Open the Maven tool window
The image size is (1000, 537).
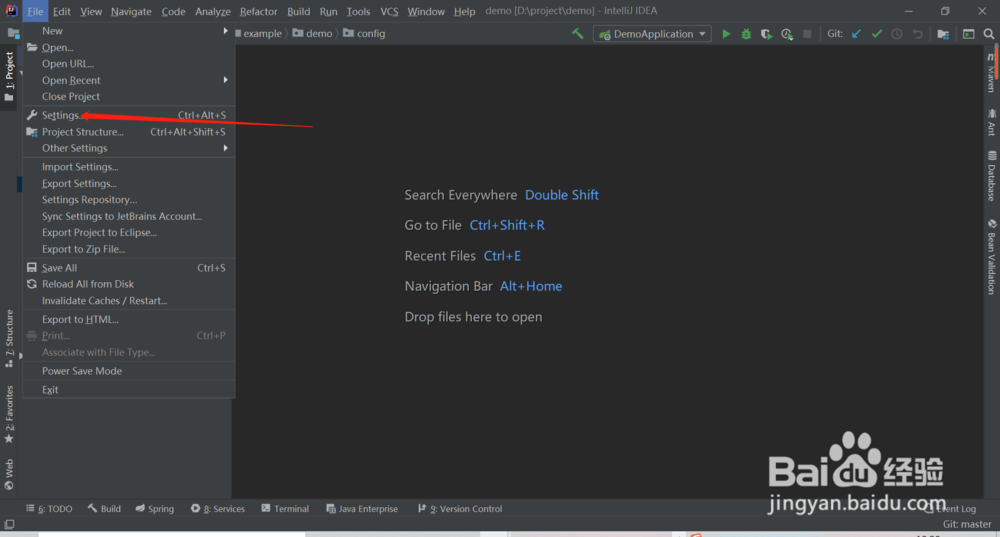click(991, 72)
